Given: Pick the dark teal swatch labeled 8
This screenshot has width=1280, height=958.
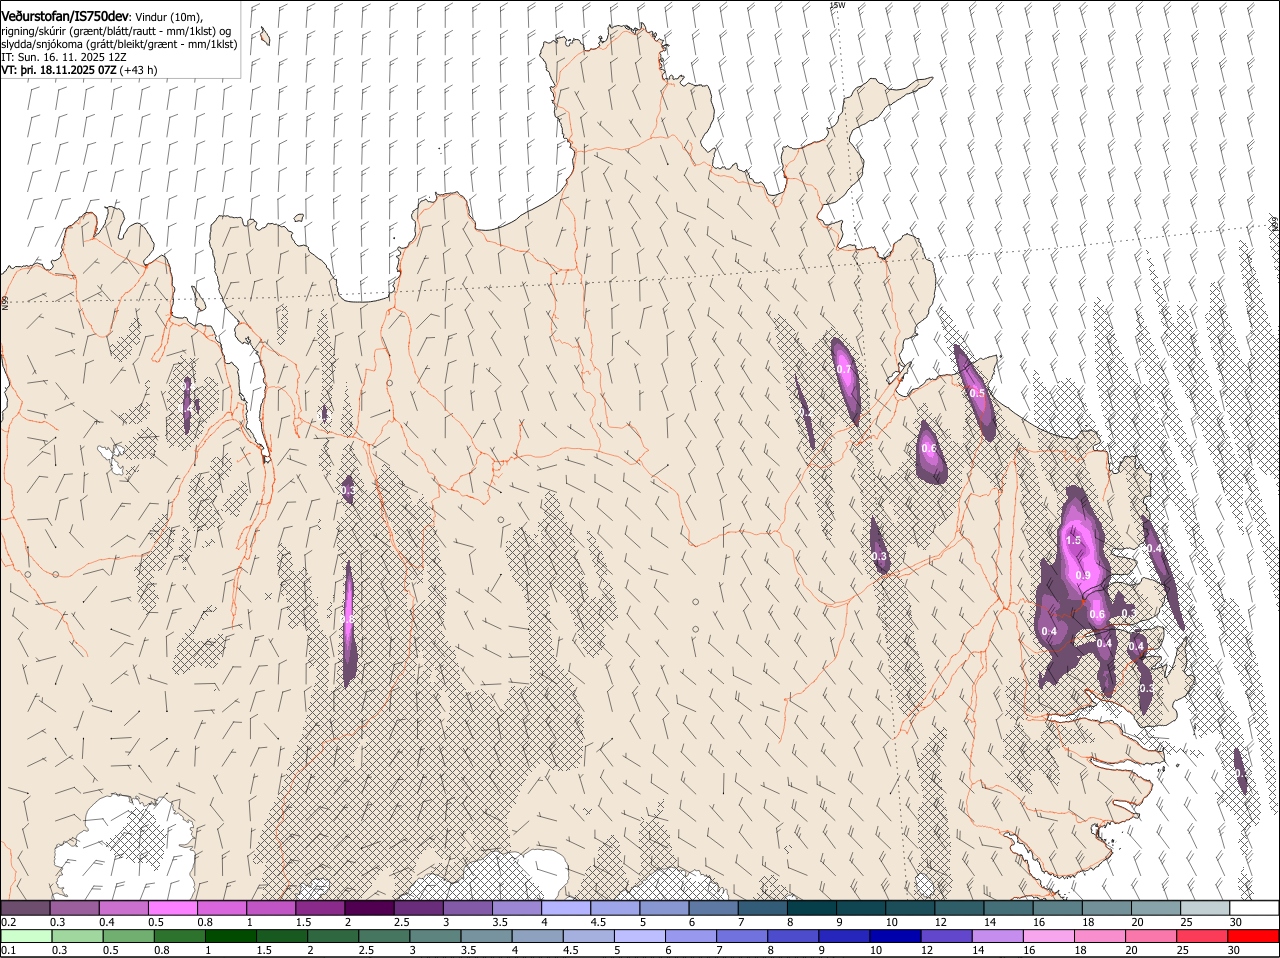Looking at the screenshot, I should (x=812, y=908).
